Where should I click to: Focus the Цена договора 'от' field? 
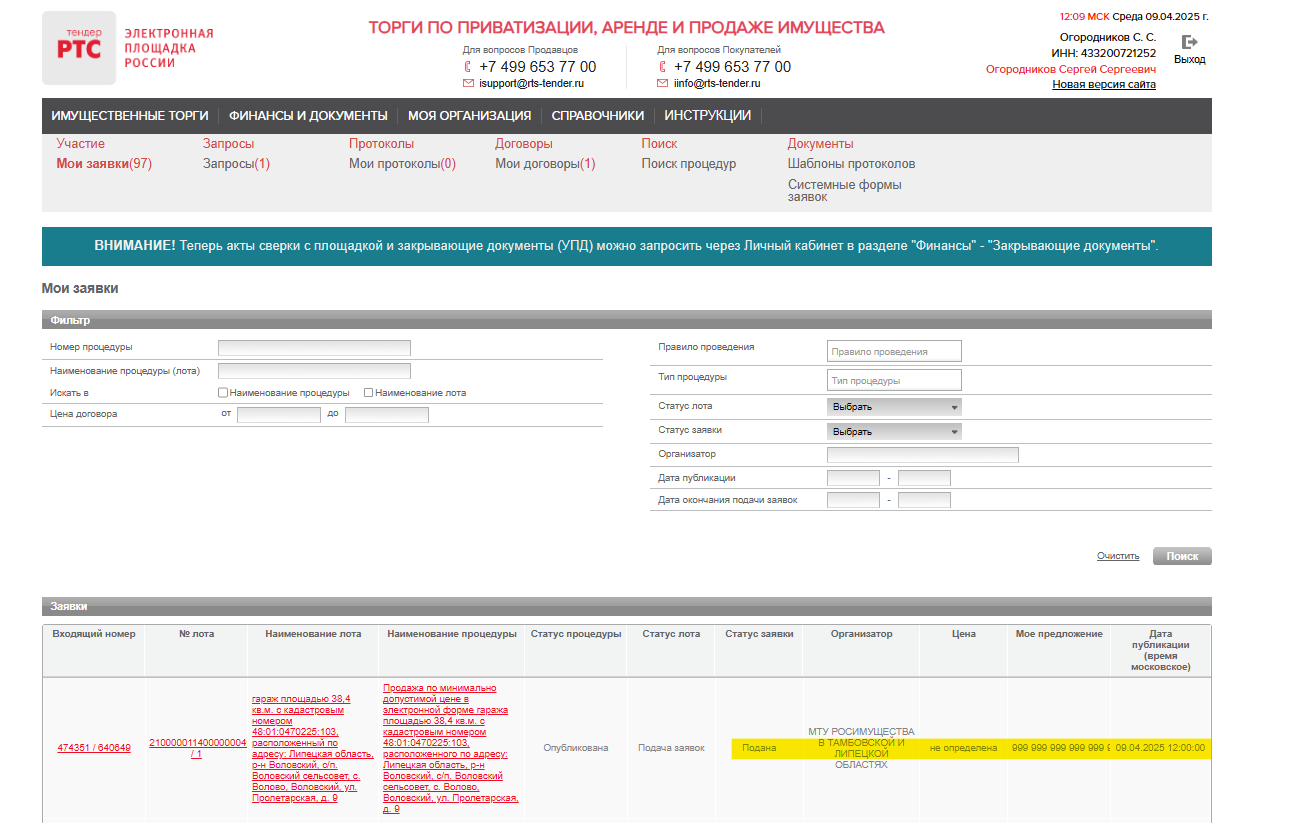(x=279, y=415)
